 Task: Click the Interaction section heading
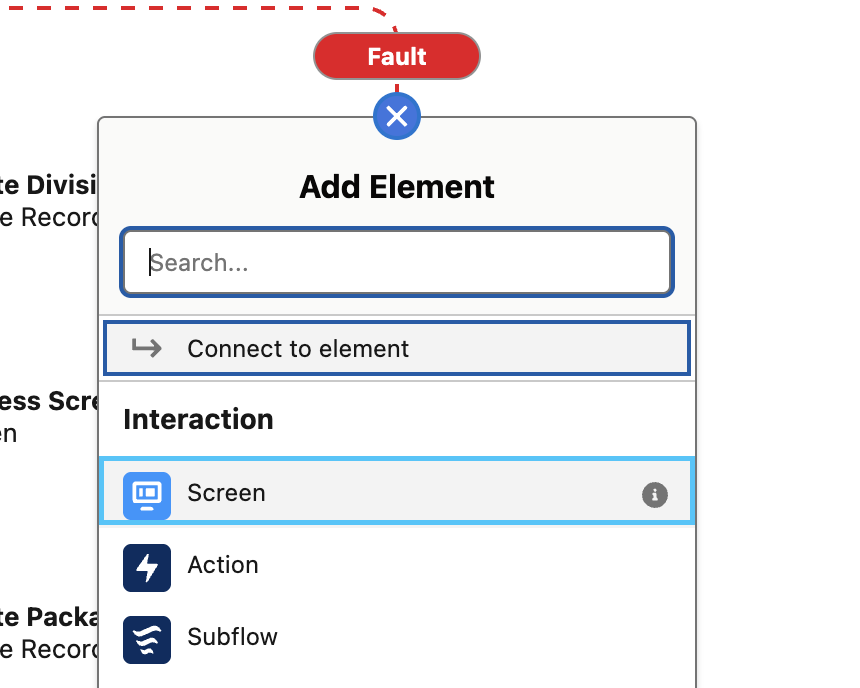198,419
